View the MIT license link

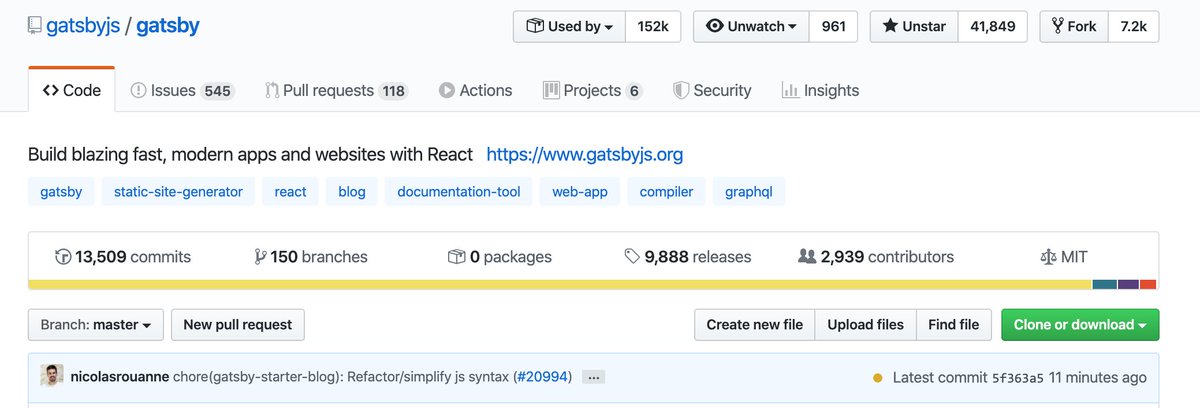tap(1064, 257)
